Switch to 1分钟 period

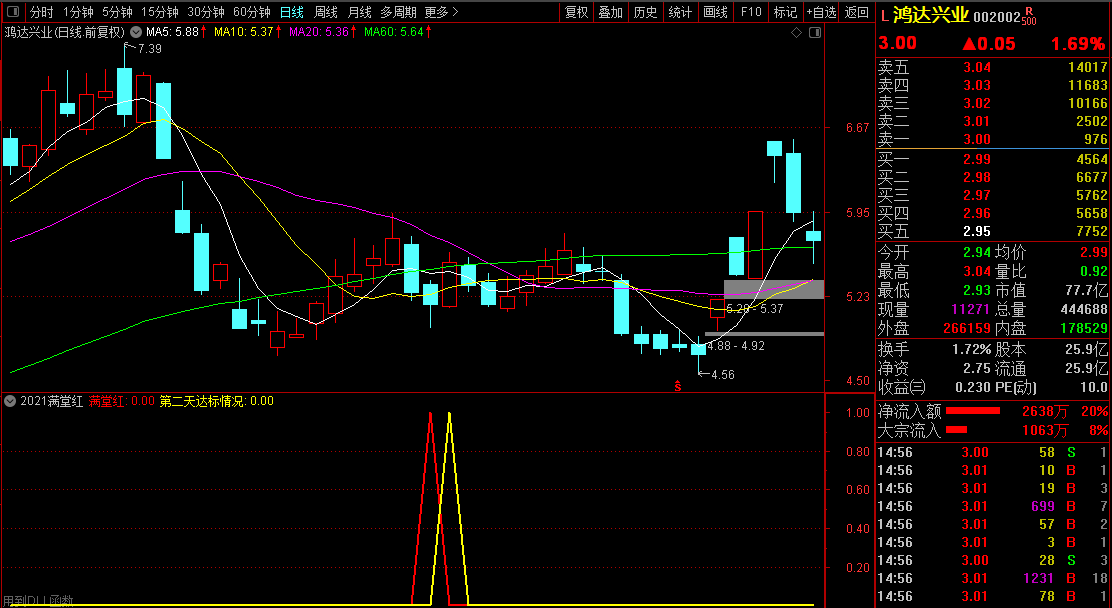78,12
